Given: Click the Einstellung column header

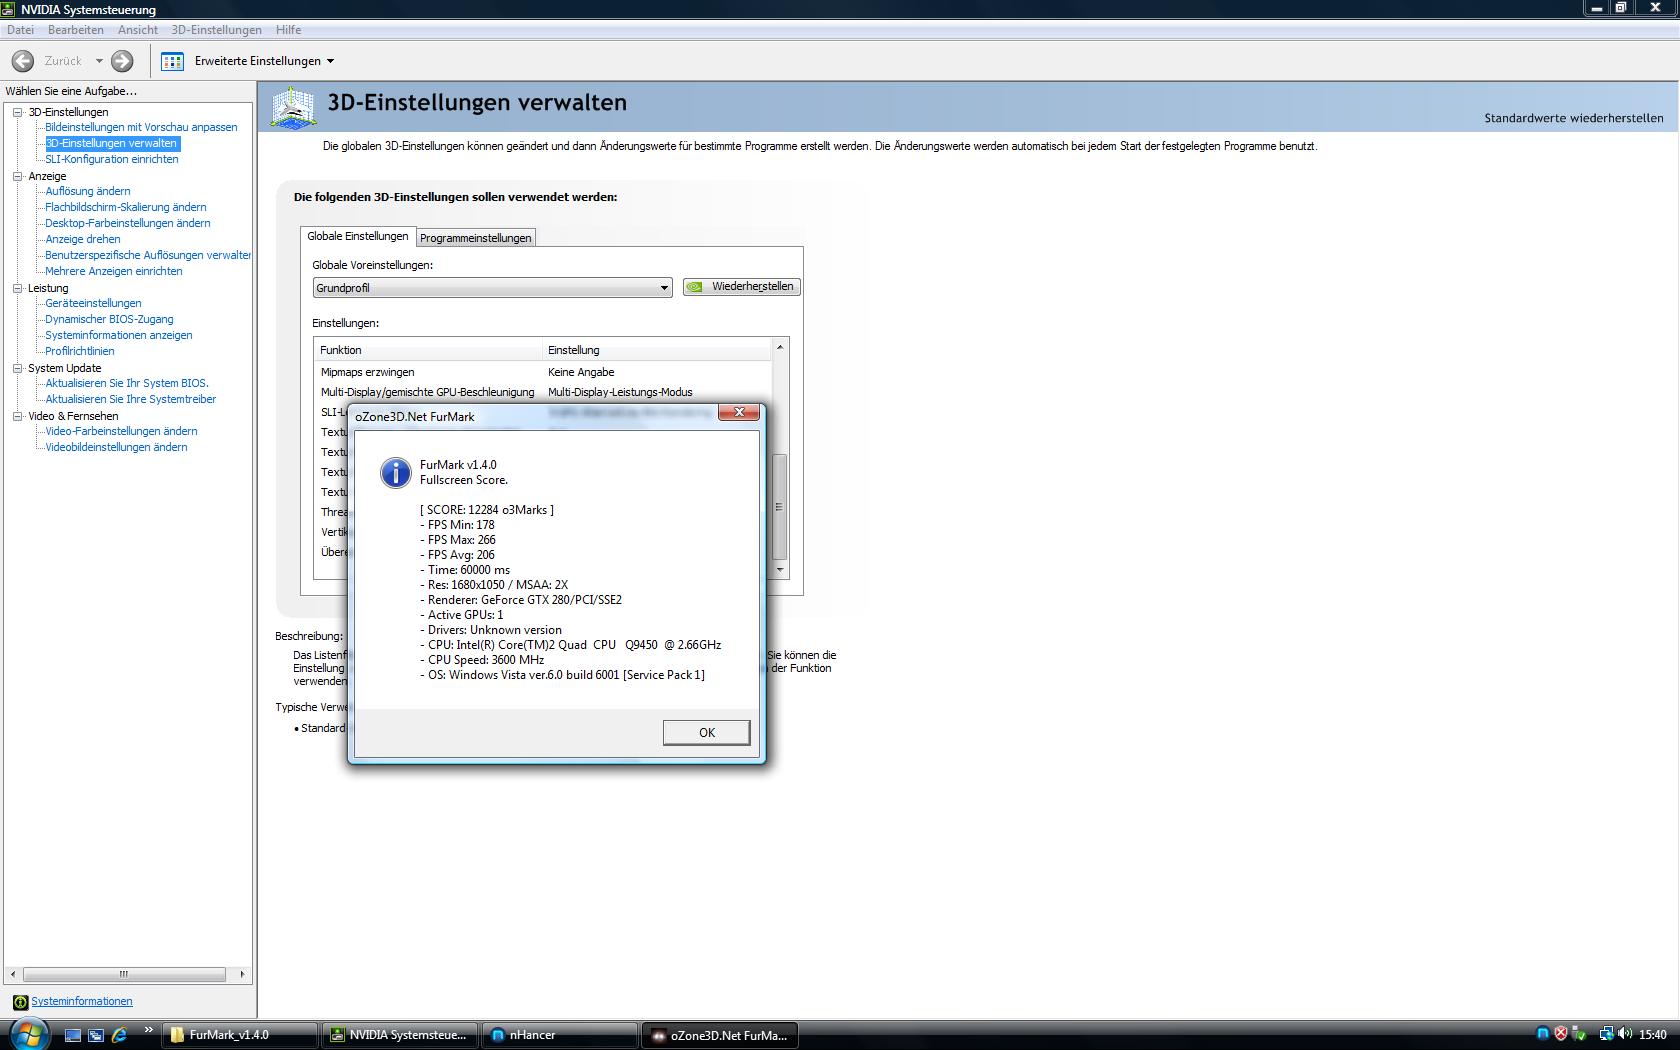Looking at the screenshot, I should (x=657, y=350).
